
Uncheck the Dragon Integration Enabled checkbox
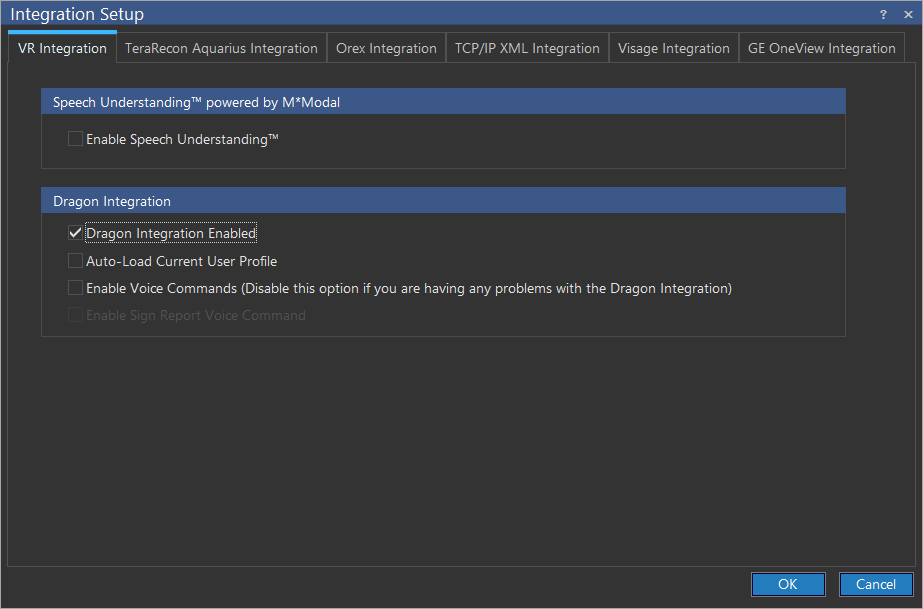point(75,233)
